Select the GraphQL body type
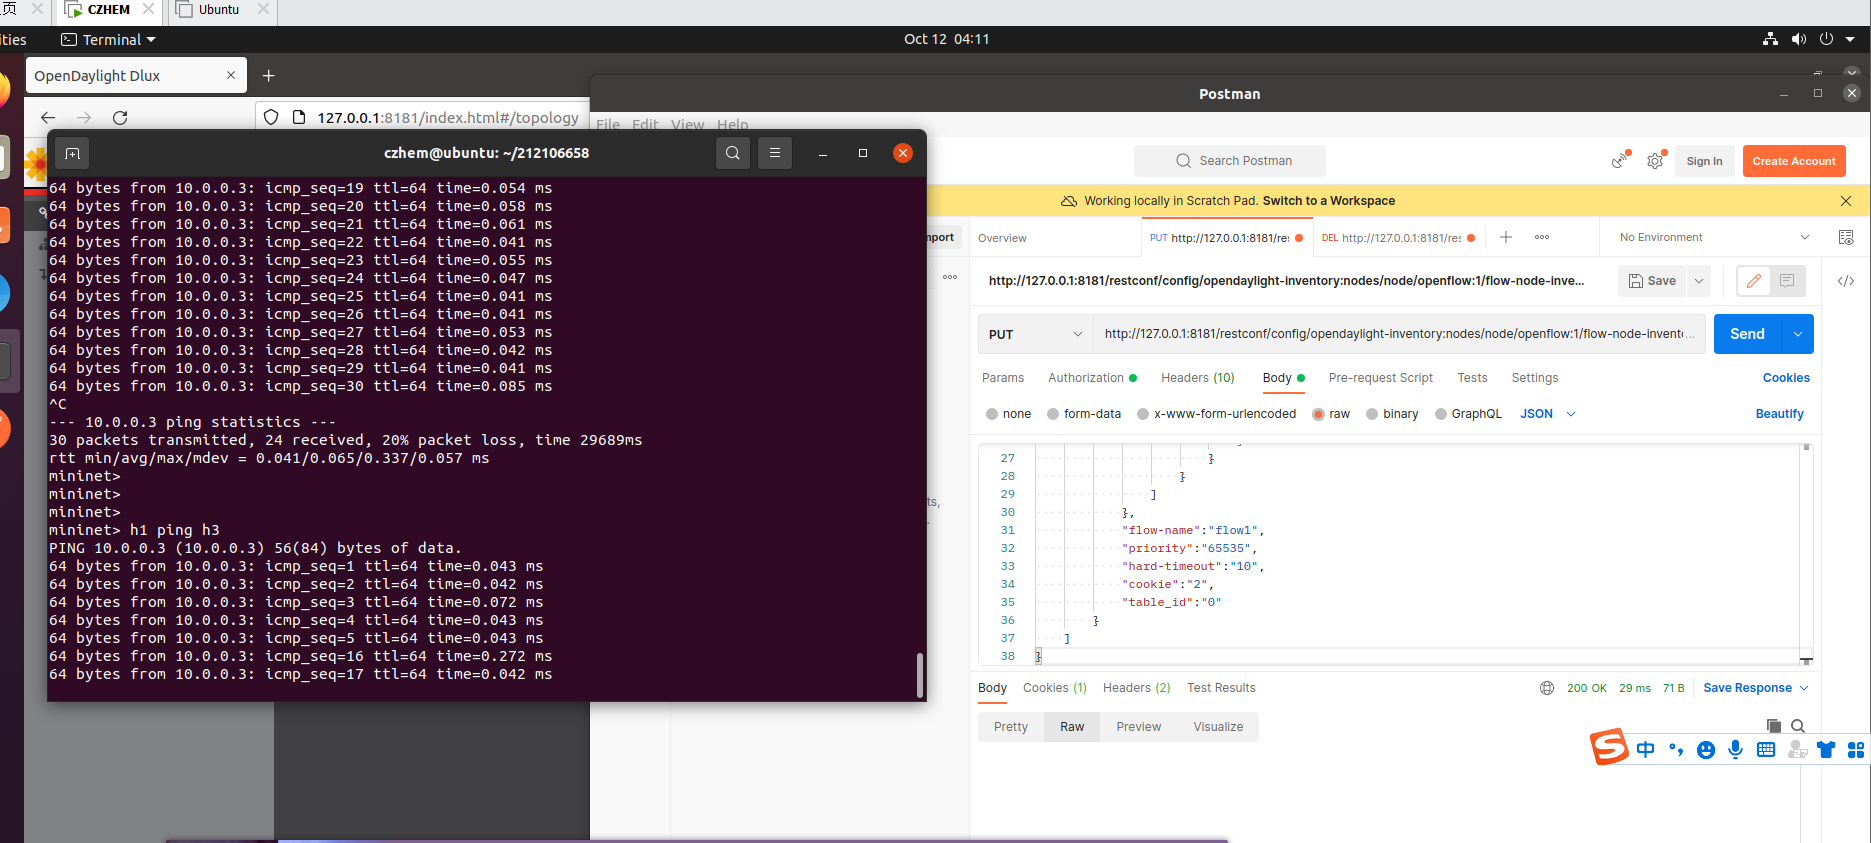This screenshot has width=1871, height=843. (1468, 414)
